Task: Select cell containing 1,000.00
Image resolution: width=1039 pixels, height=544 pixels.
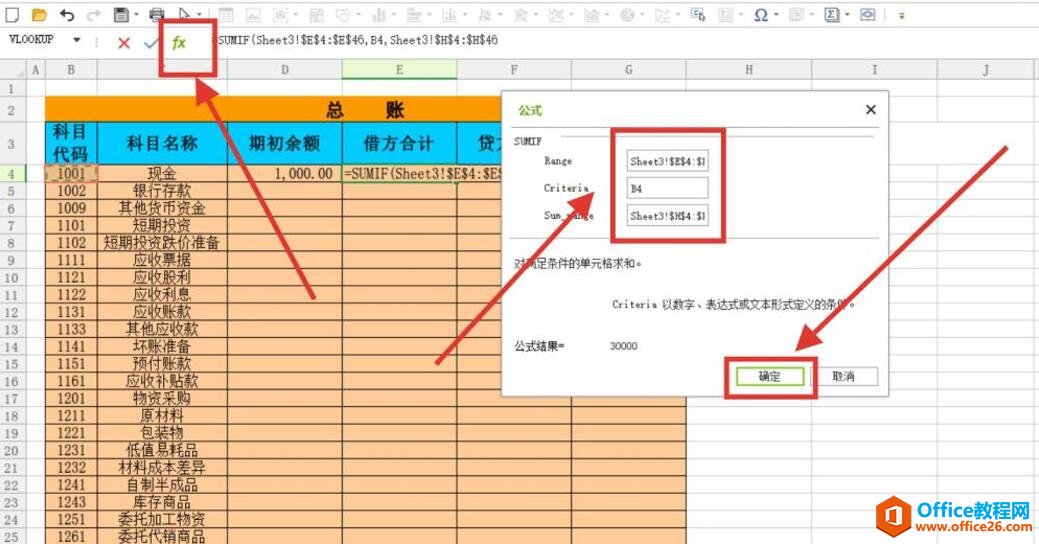Action: coord(284,174)
